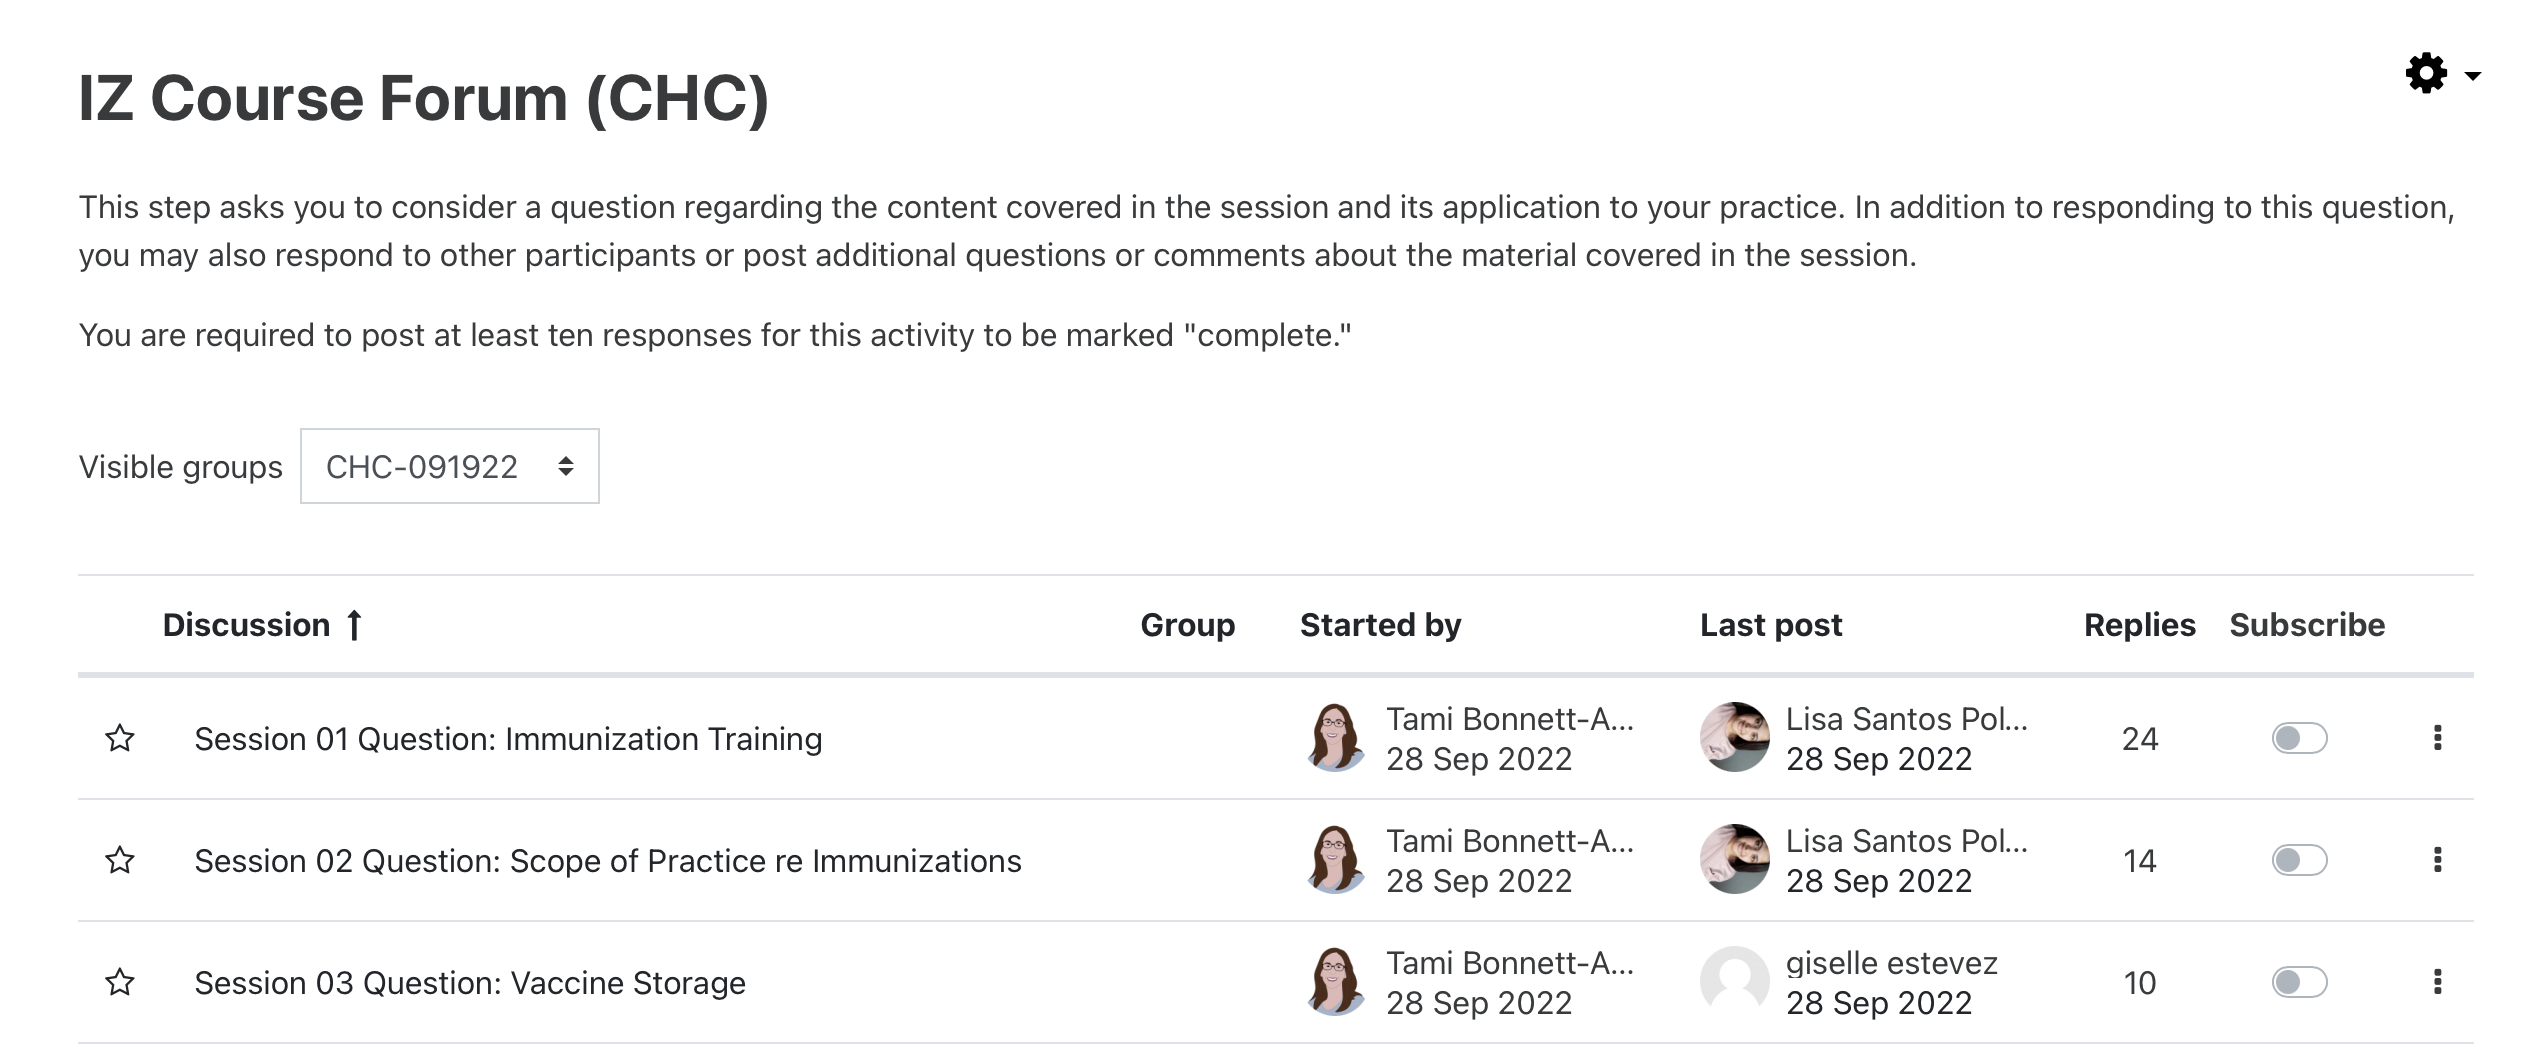Expand the caret next to settings gear

point(2473,76)
